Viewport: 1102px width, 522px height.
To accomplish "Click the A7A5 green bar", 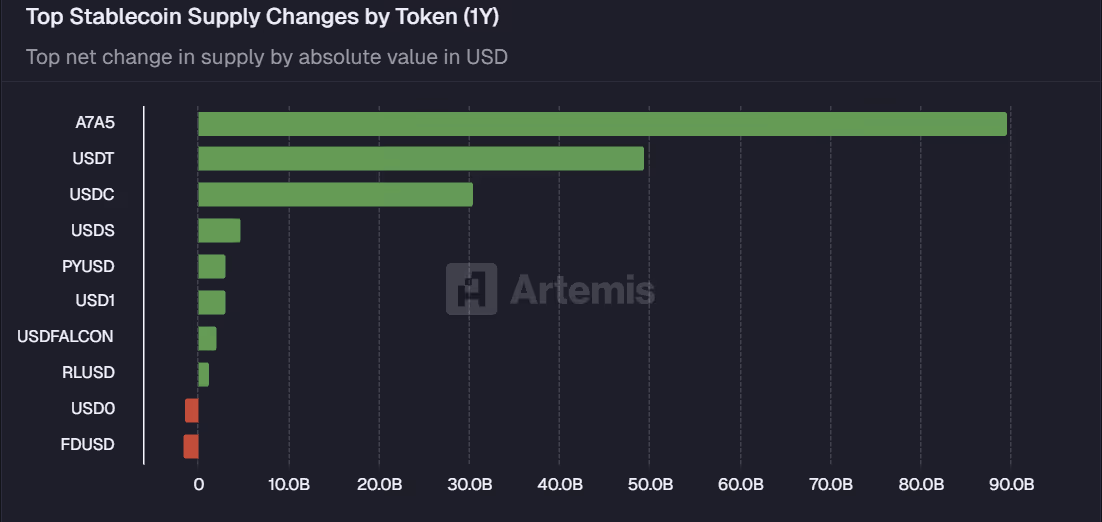I will pos(602,124).
